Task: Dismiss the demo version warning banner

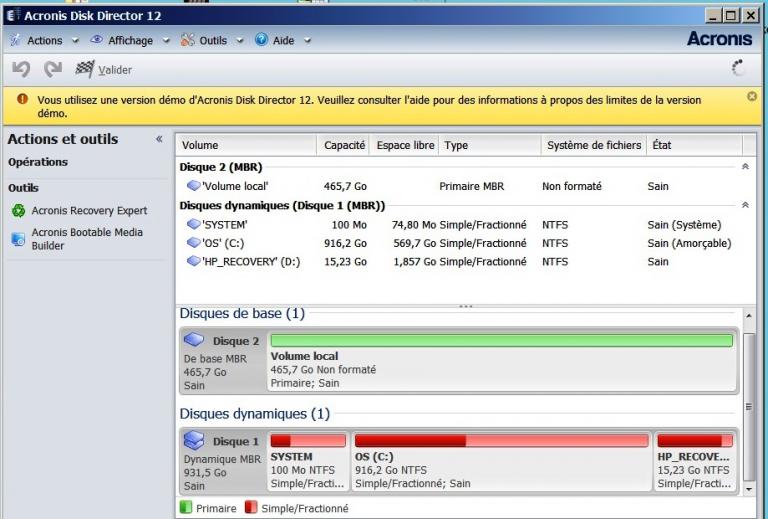Action: pos(752,96)
